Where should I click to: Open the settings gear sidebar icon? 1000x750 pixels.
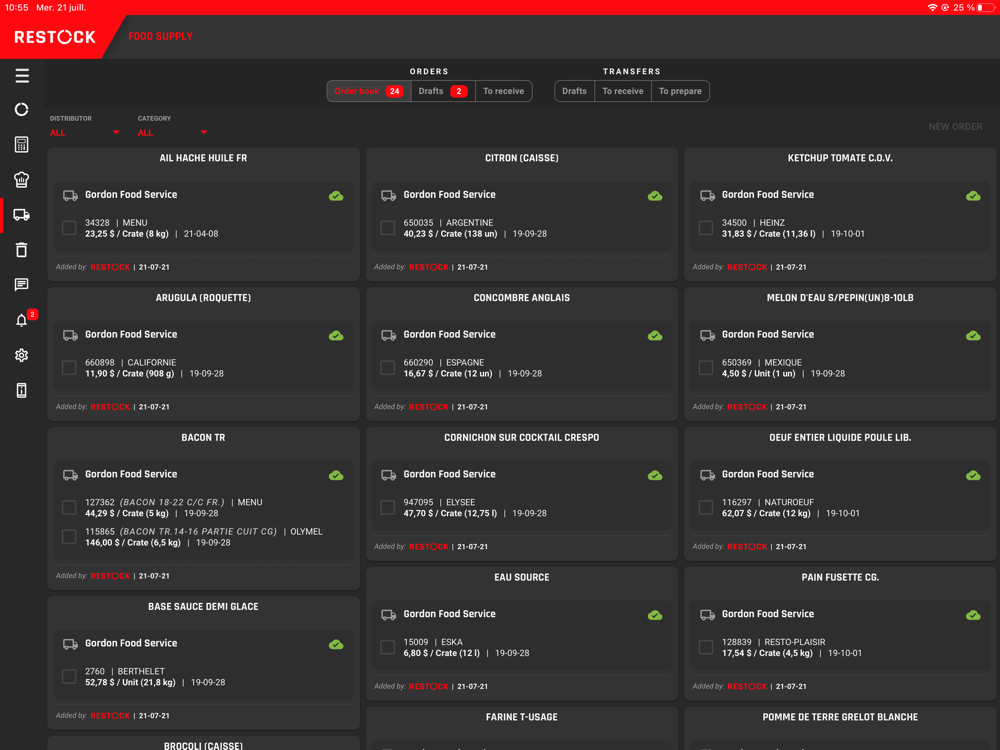[x=22, y=355]
